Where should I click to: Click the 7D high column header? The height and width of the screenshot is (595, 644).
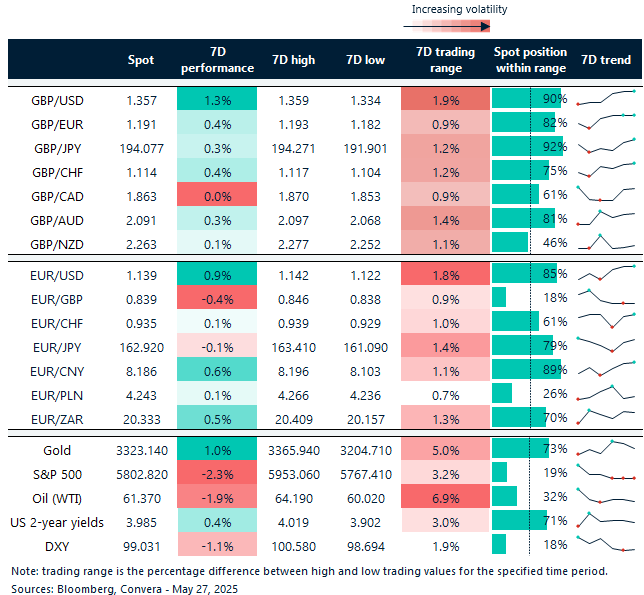(293, 60)
